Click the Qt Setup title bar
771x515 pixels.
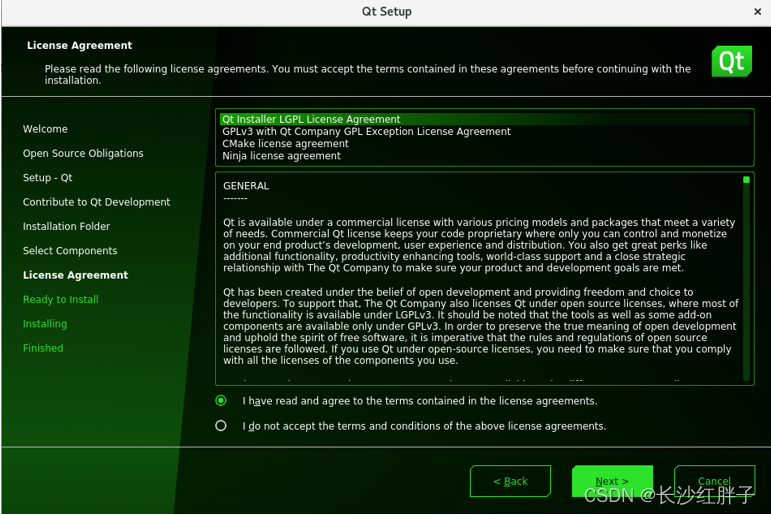point(386,12)
